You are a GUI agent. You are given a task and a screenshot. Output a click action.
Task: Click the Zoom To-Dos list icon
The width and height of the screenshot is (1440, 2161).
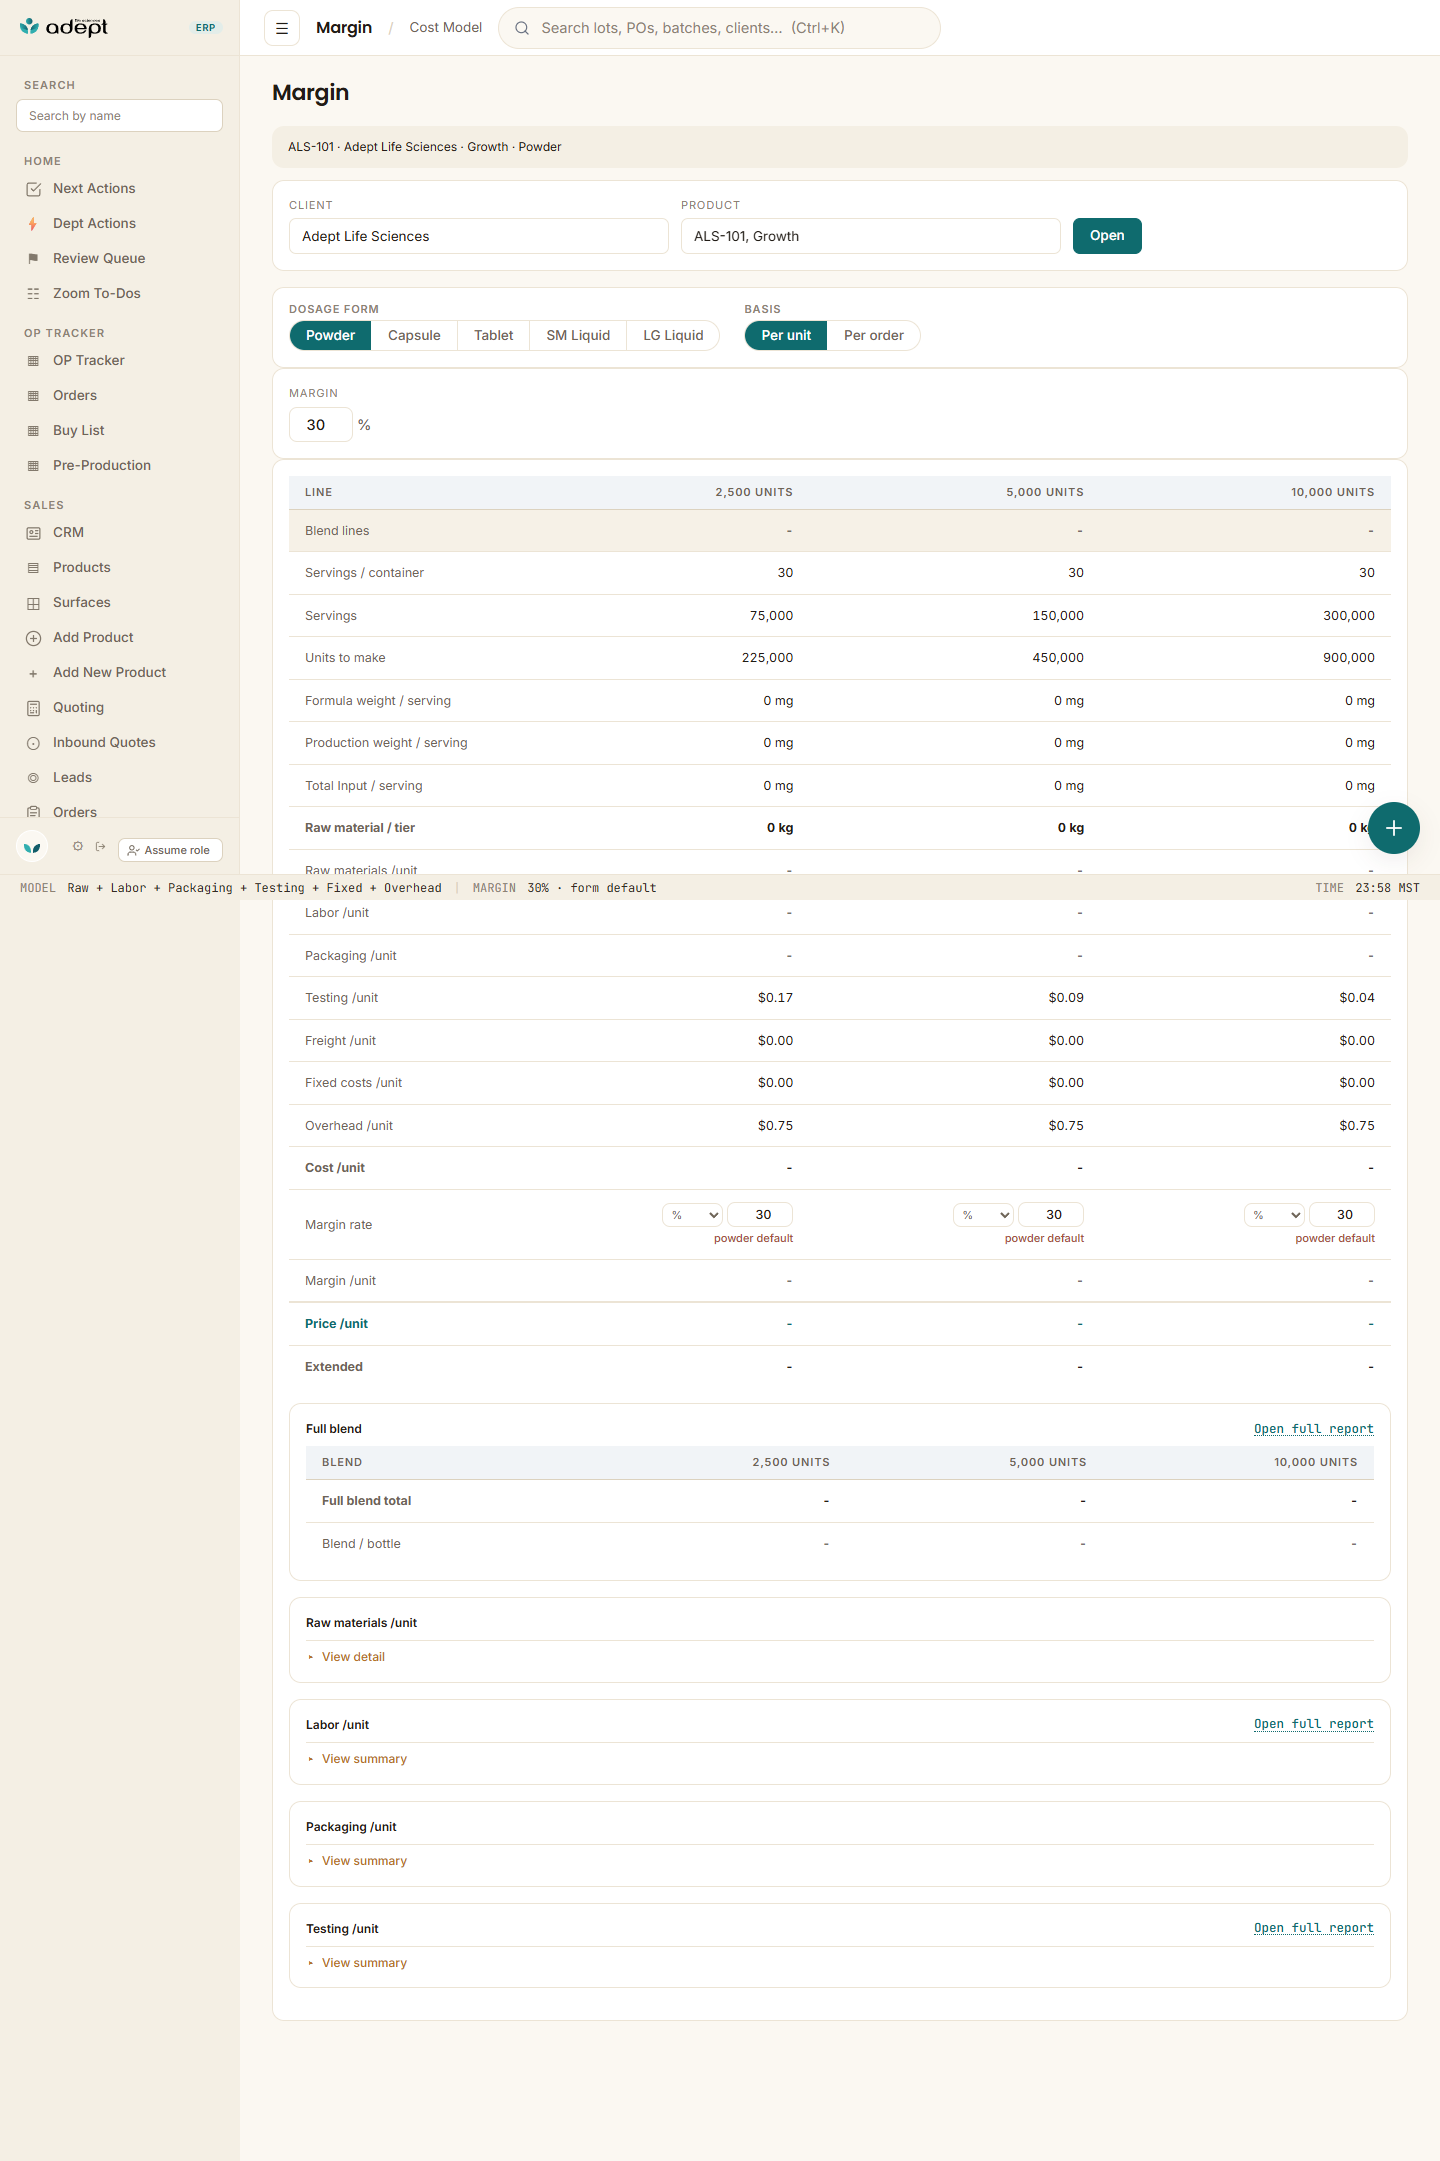33,294
